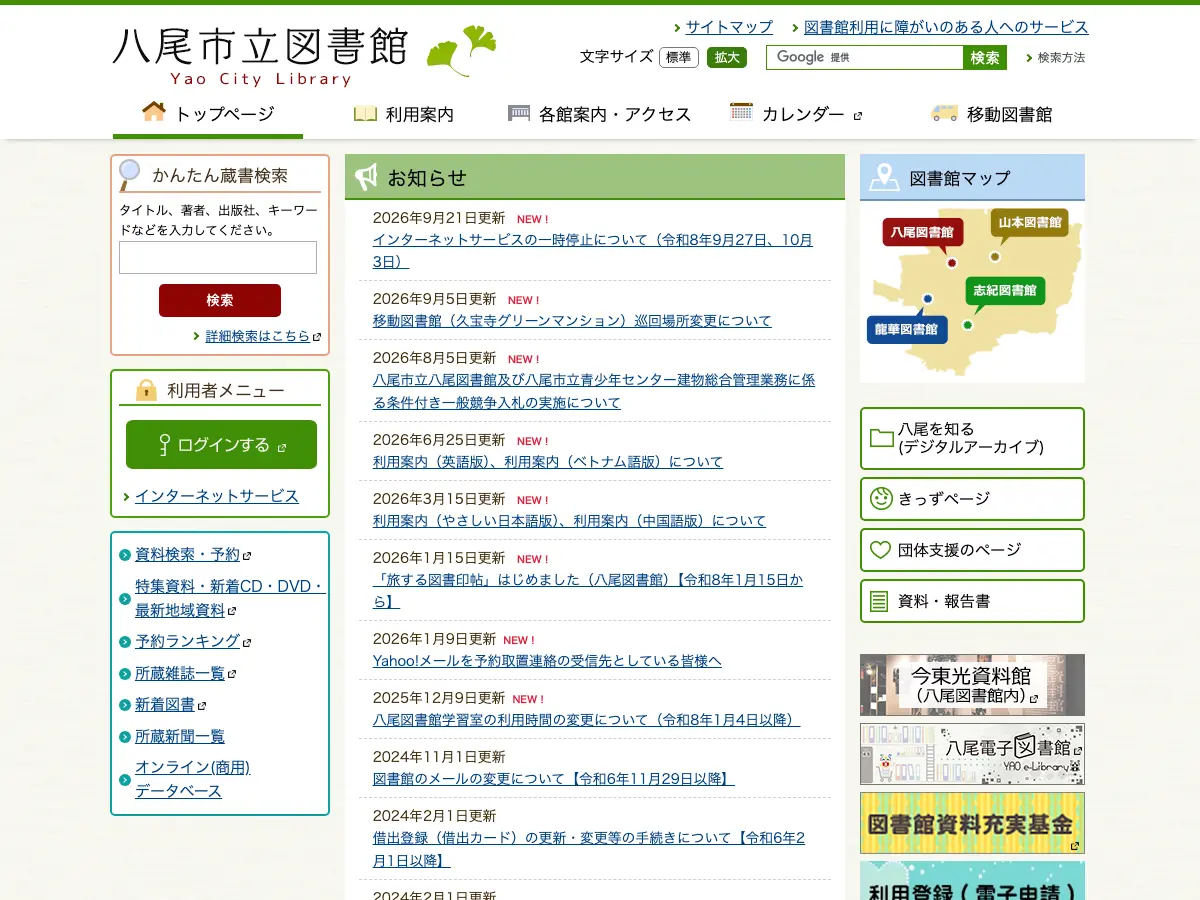Click the 山本図書館 map marker label
The image size is (1200, 900).
[1030, 222]
